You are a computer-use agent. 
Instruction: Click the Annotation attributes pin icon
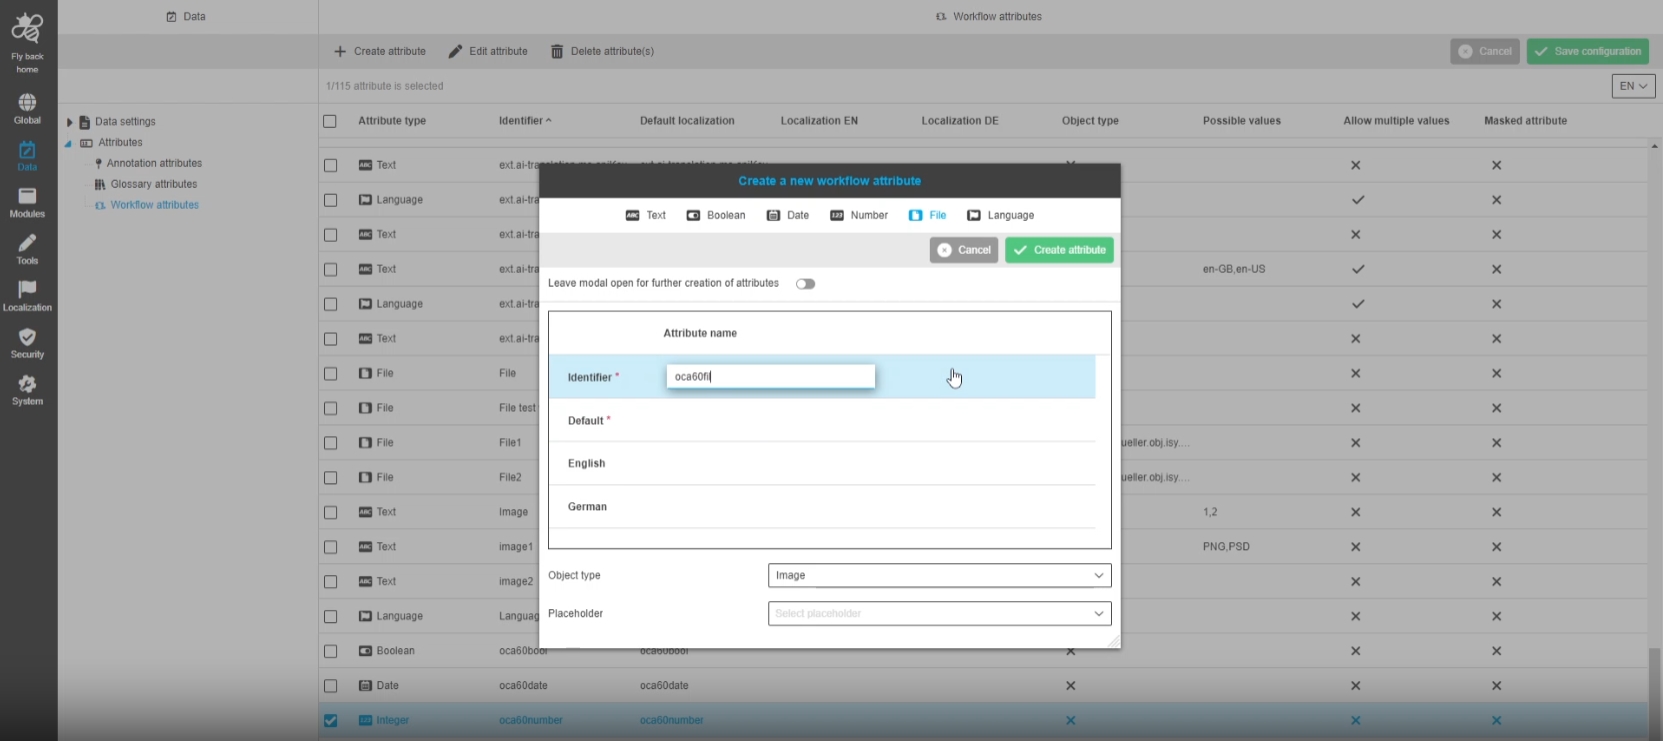coord(98,163)
